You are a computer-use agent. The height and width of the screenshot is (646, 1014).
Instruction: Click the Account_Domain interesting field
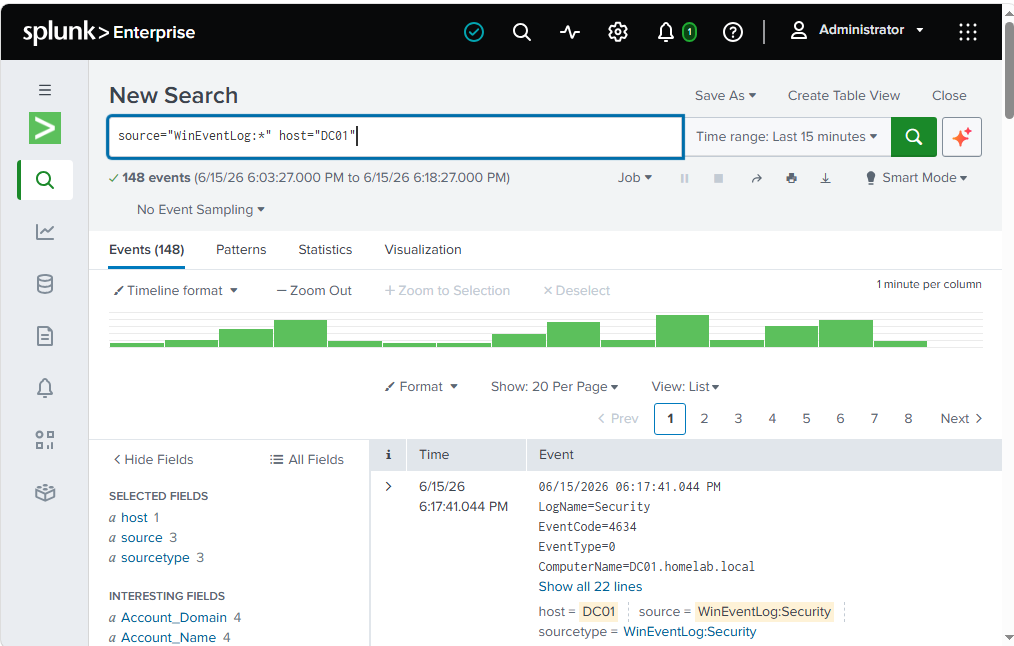tap(174, 618)
